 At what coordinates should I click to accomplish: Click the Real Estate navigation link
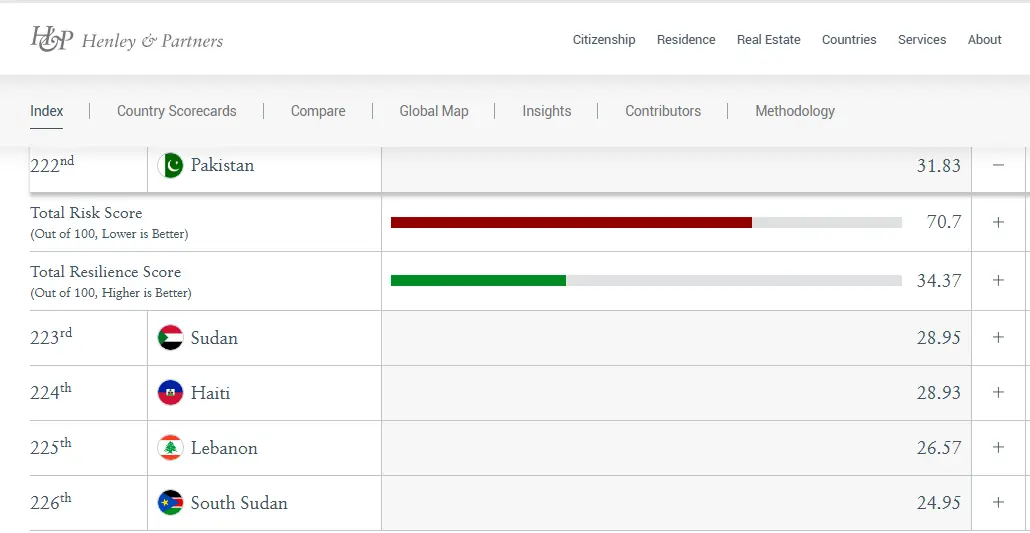point(769,40)
